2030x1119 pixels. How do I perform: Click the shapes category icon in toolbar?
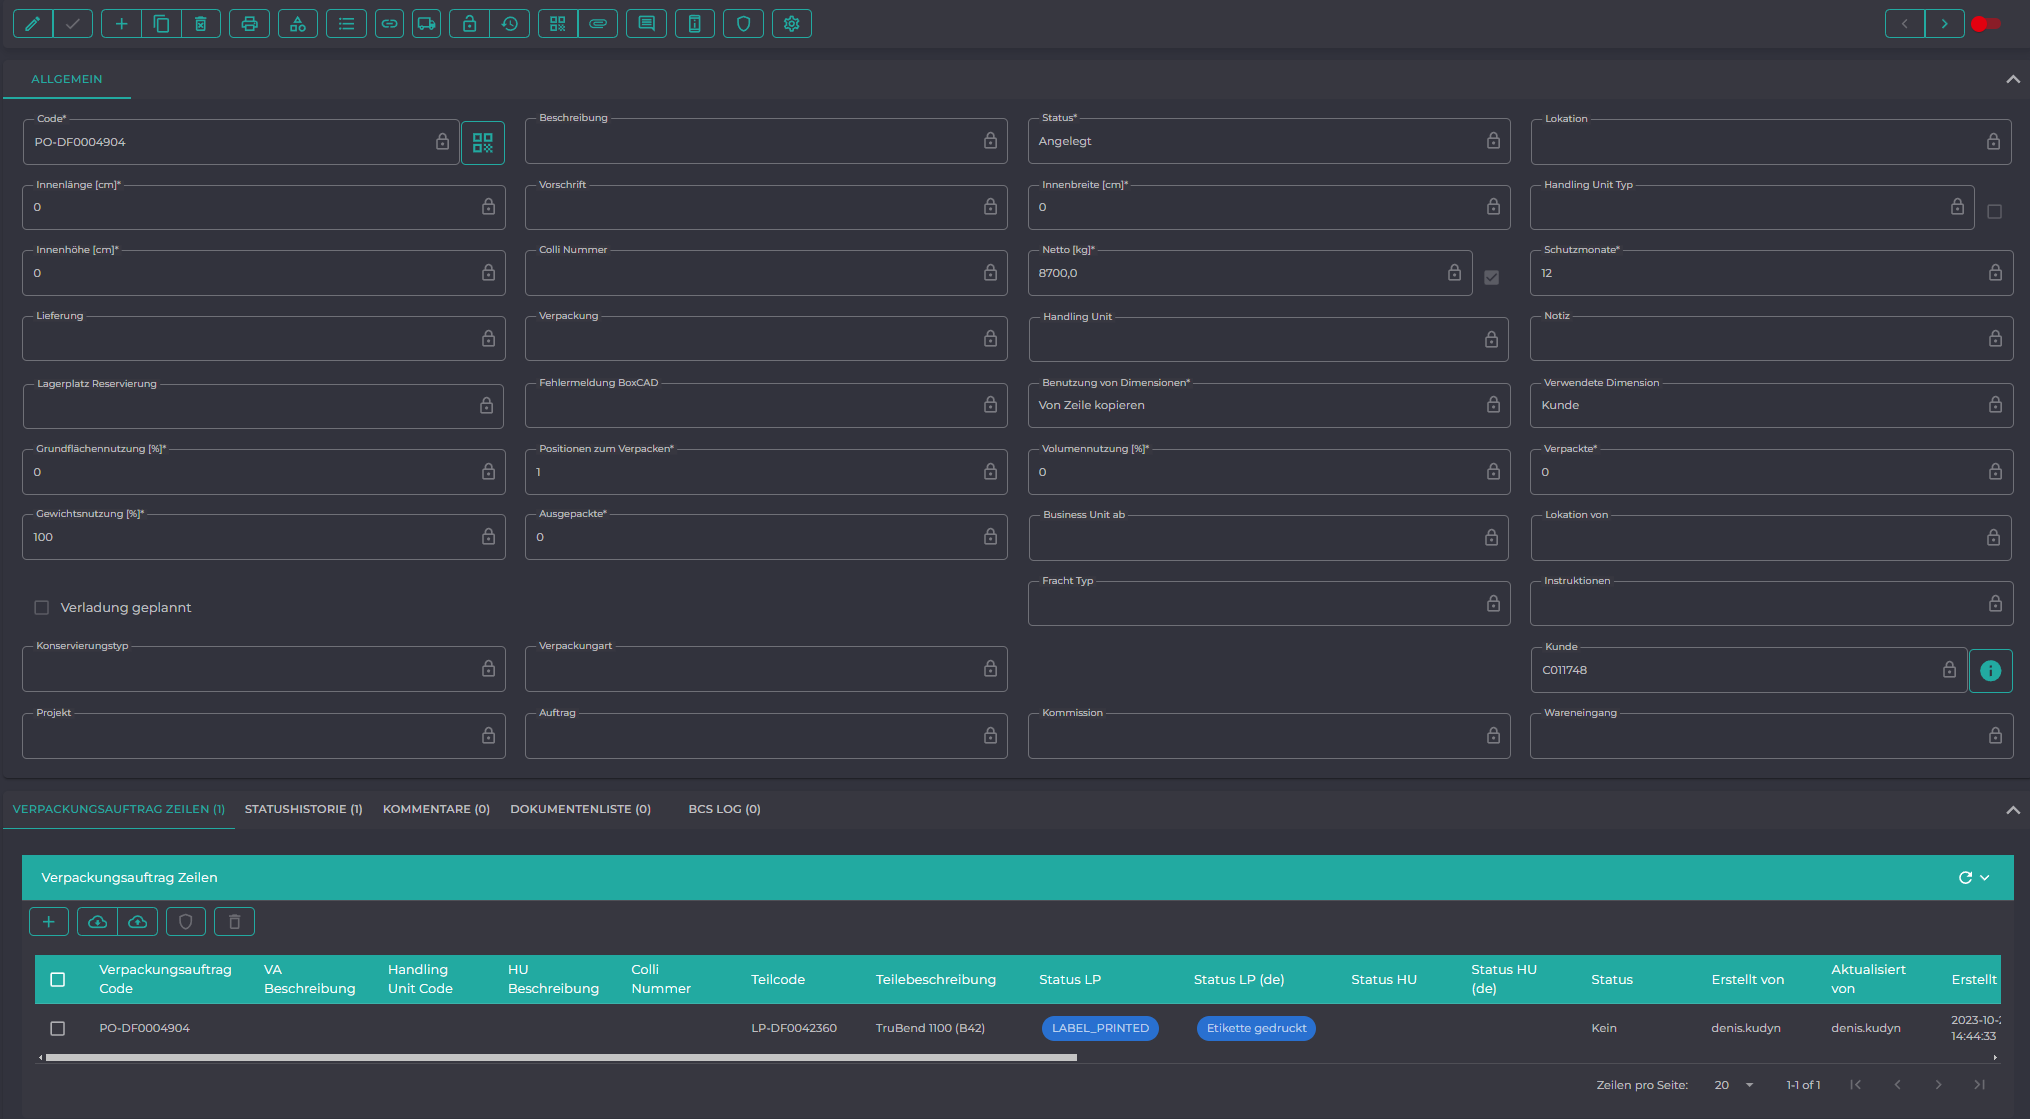click(298, 24)
